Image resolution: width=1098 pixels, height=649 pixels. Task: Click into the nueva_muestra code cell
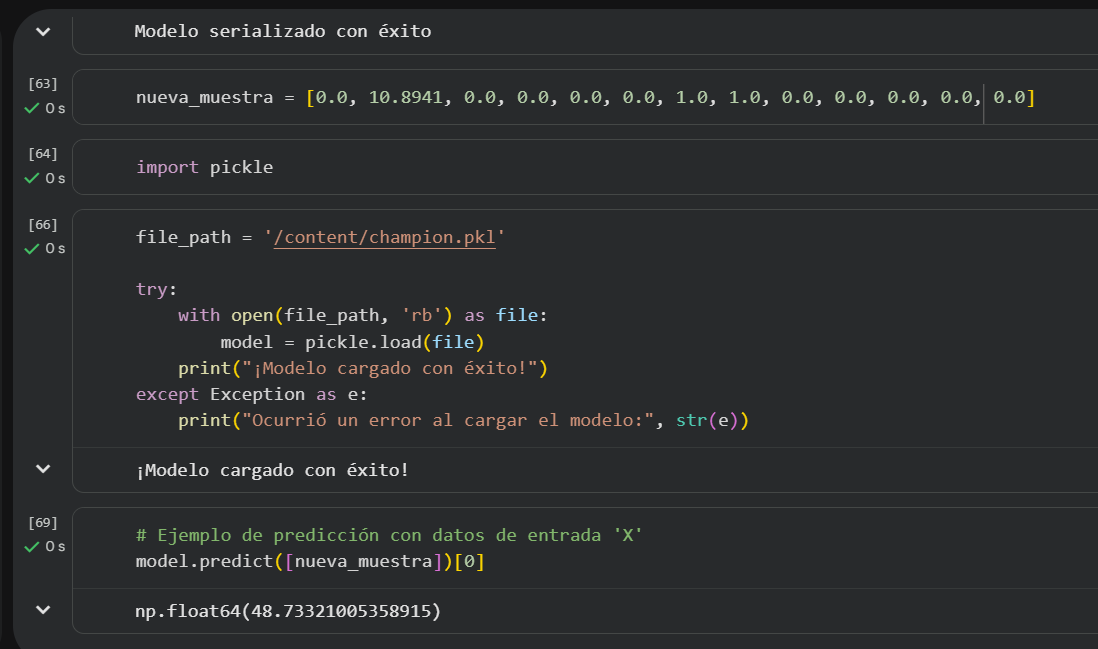(585, 97)
